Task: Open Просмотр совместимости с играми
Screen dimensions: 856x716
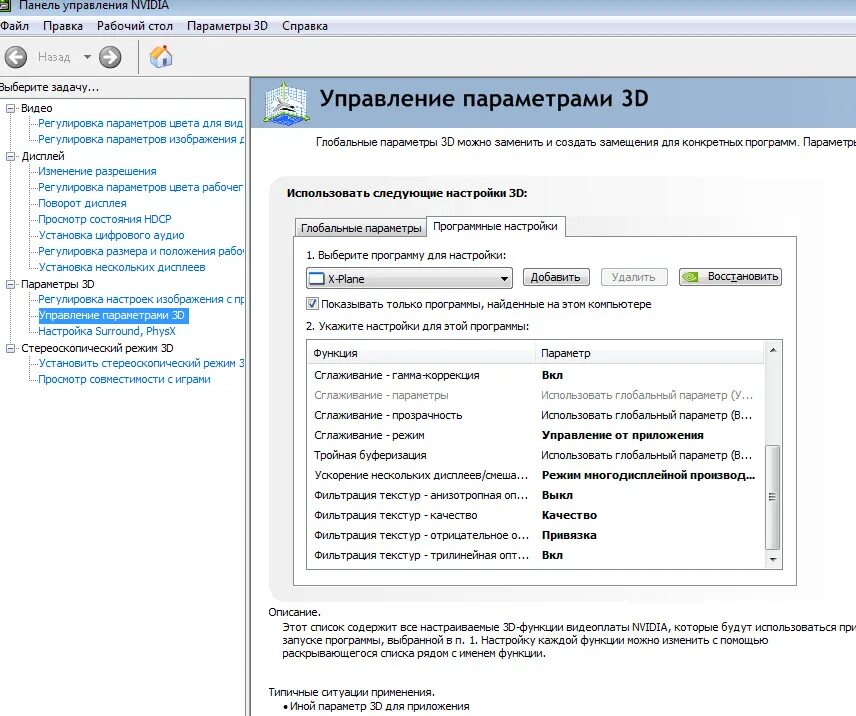Action: pyautogui.click(x=124, y=379)
